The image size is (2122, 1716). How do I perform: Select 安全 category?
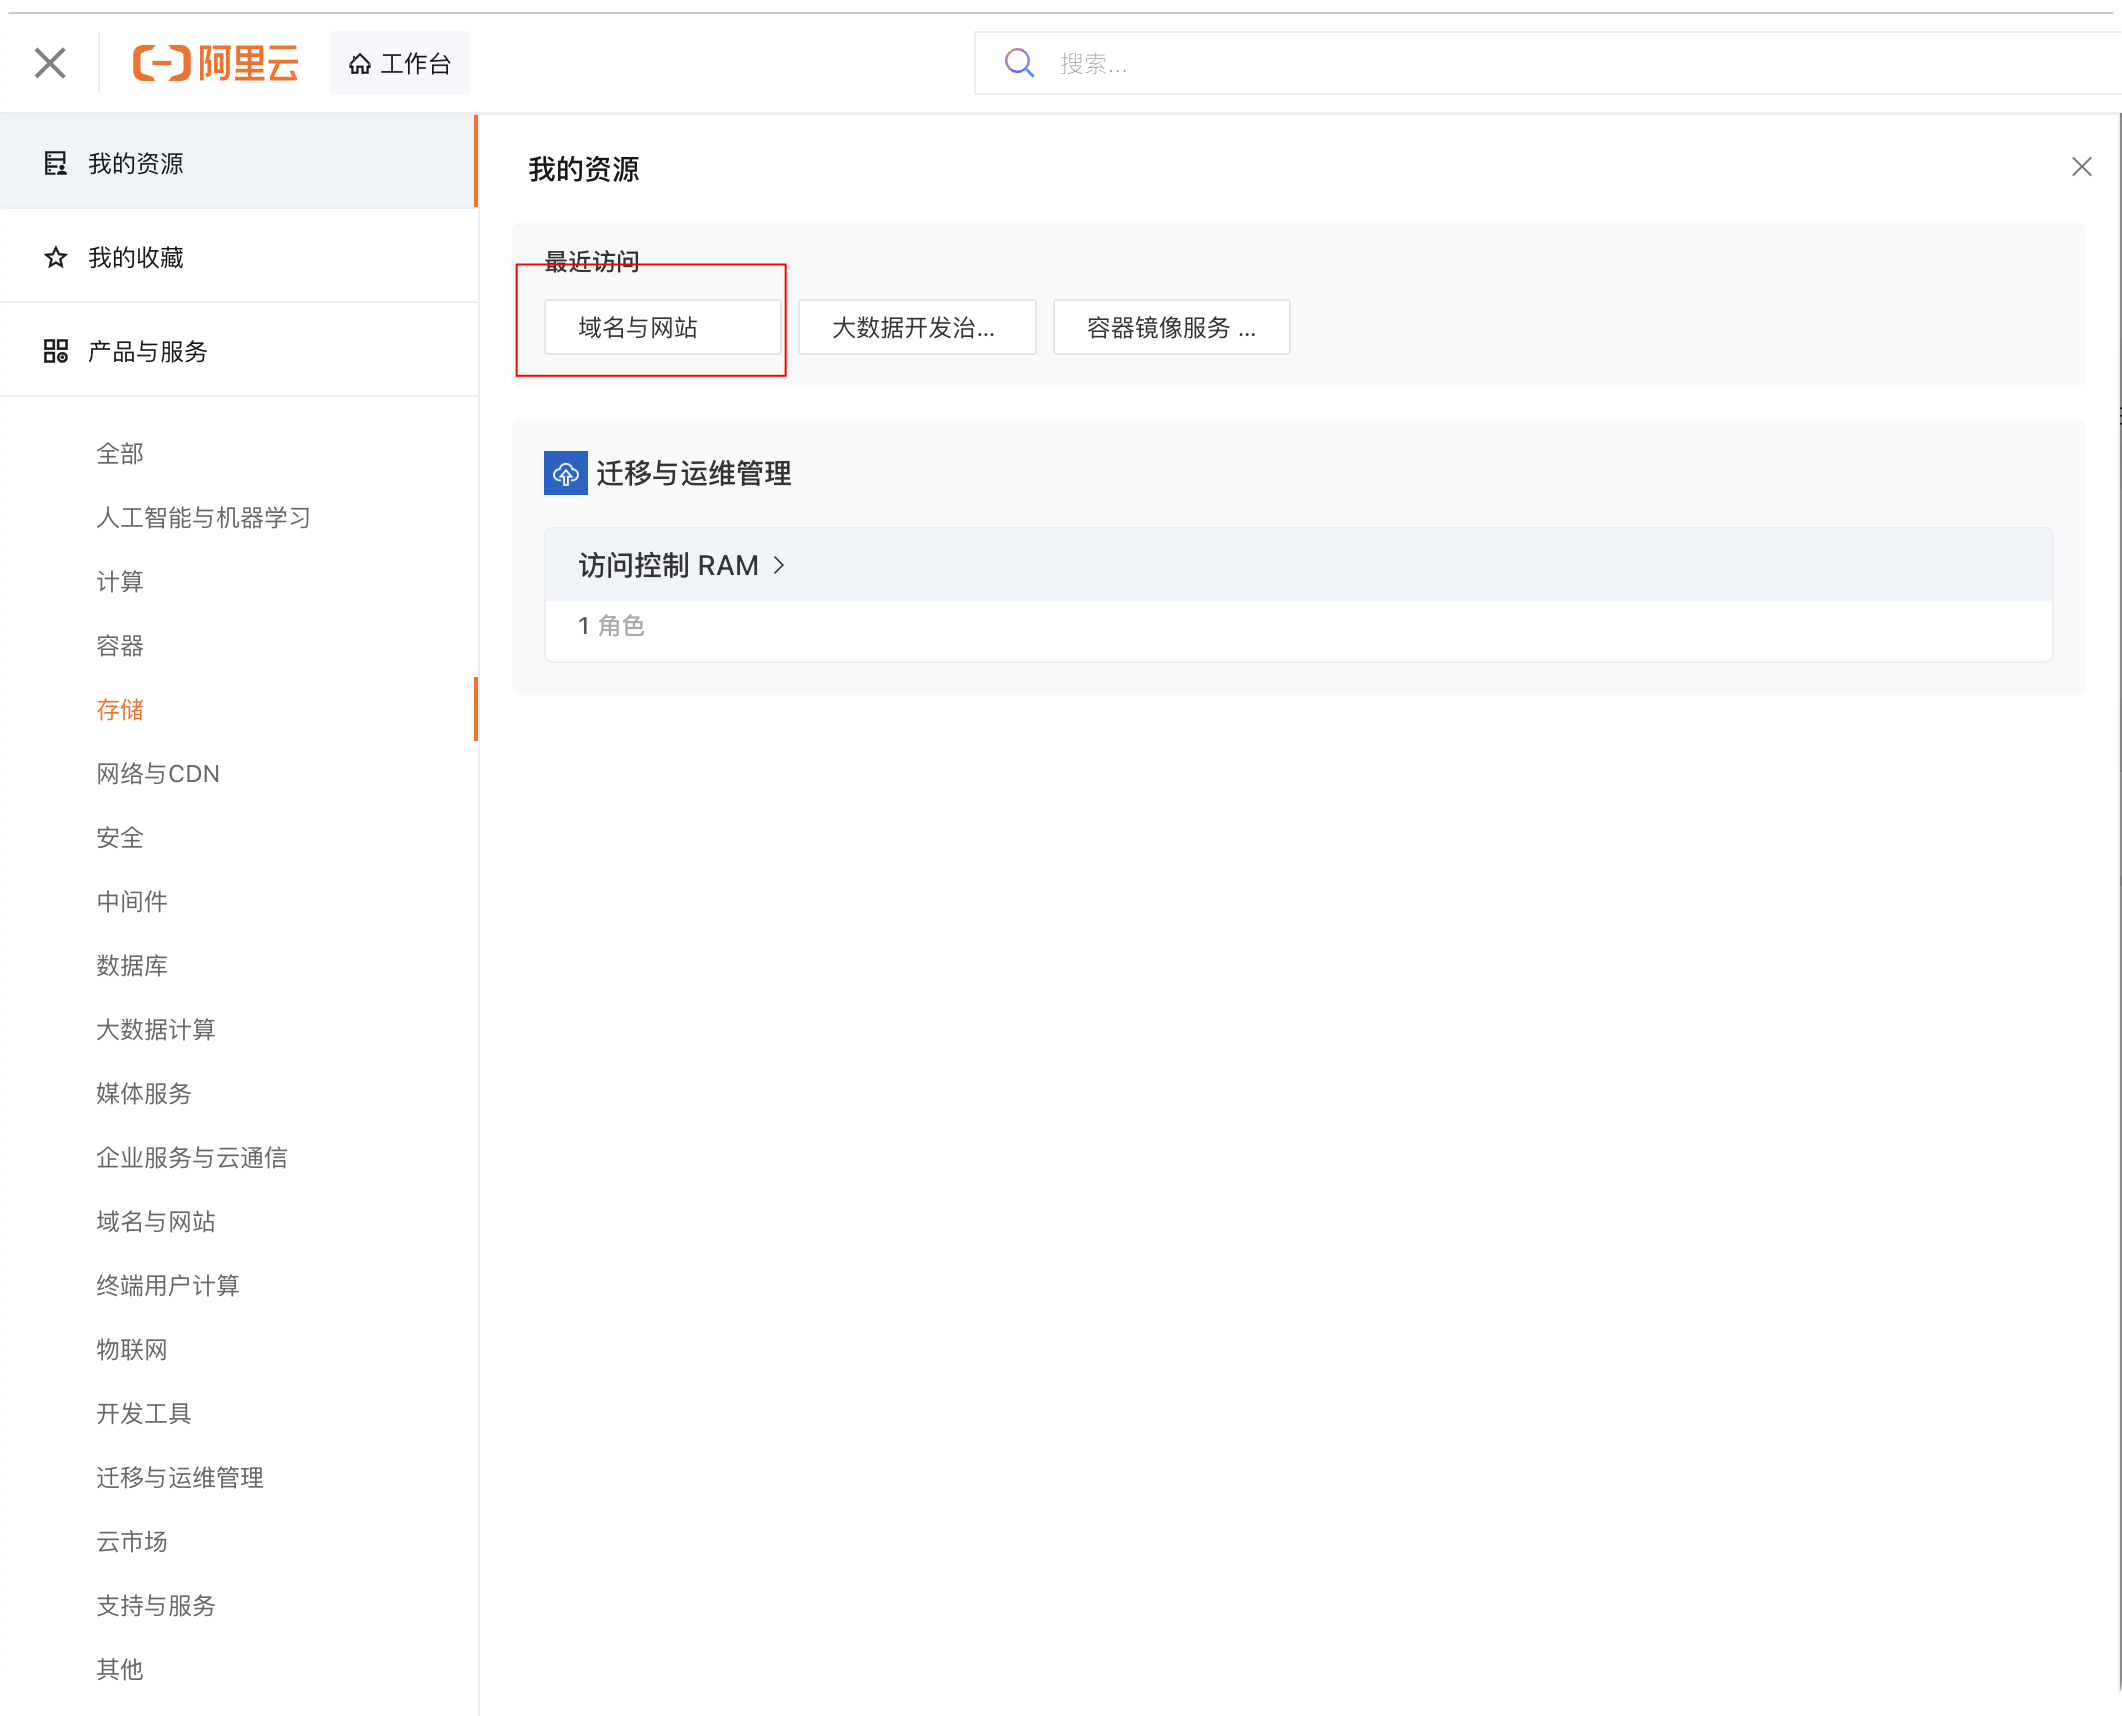[120, 837]
